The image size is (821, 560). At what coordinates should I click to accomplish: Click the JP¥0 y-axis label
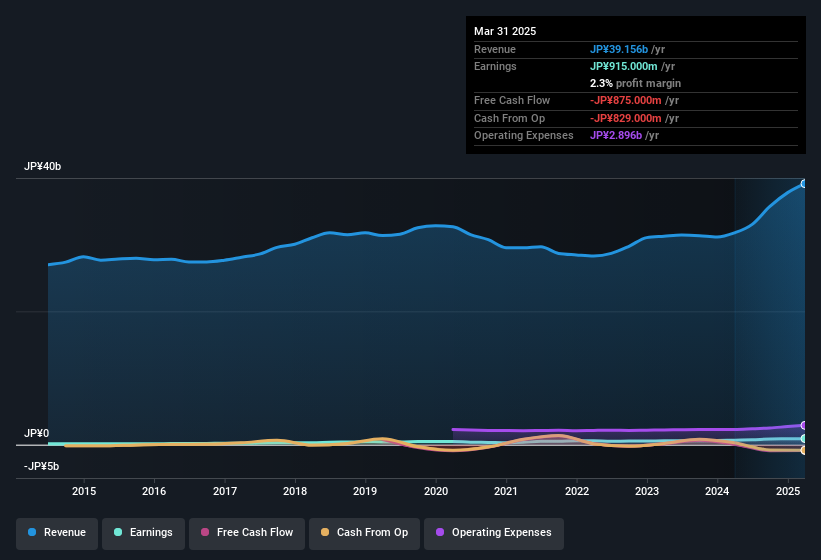coord(37,433)
